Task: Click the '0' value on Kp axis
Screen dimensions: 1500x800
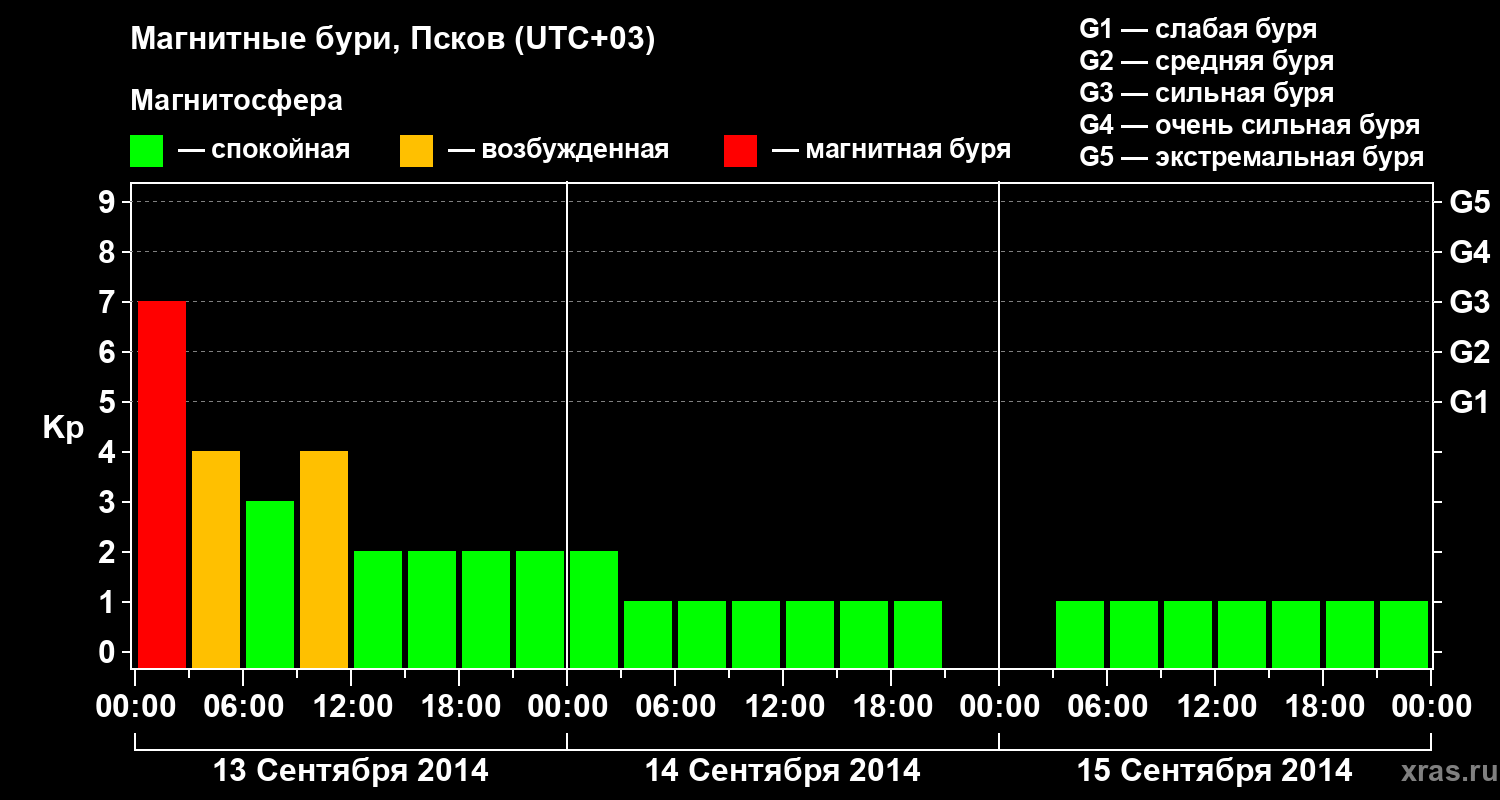Action: tap(109, 652)
